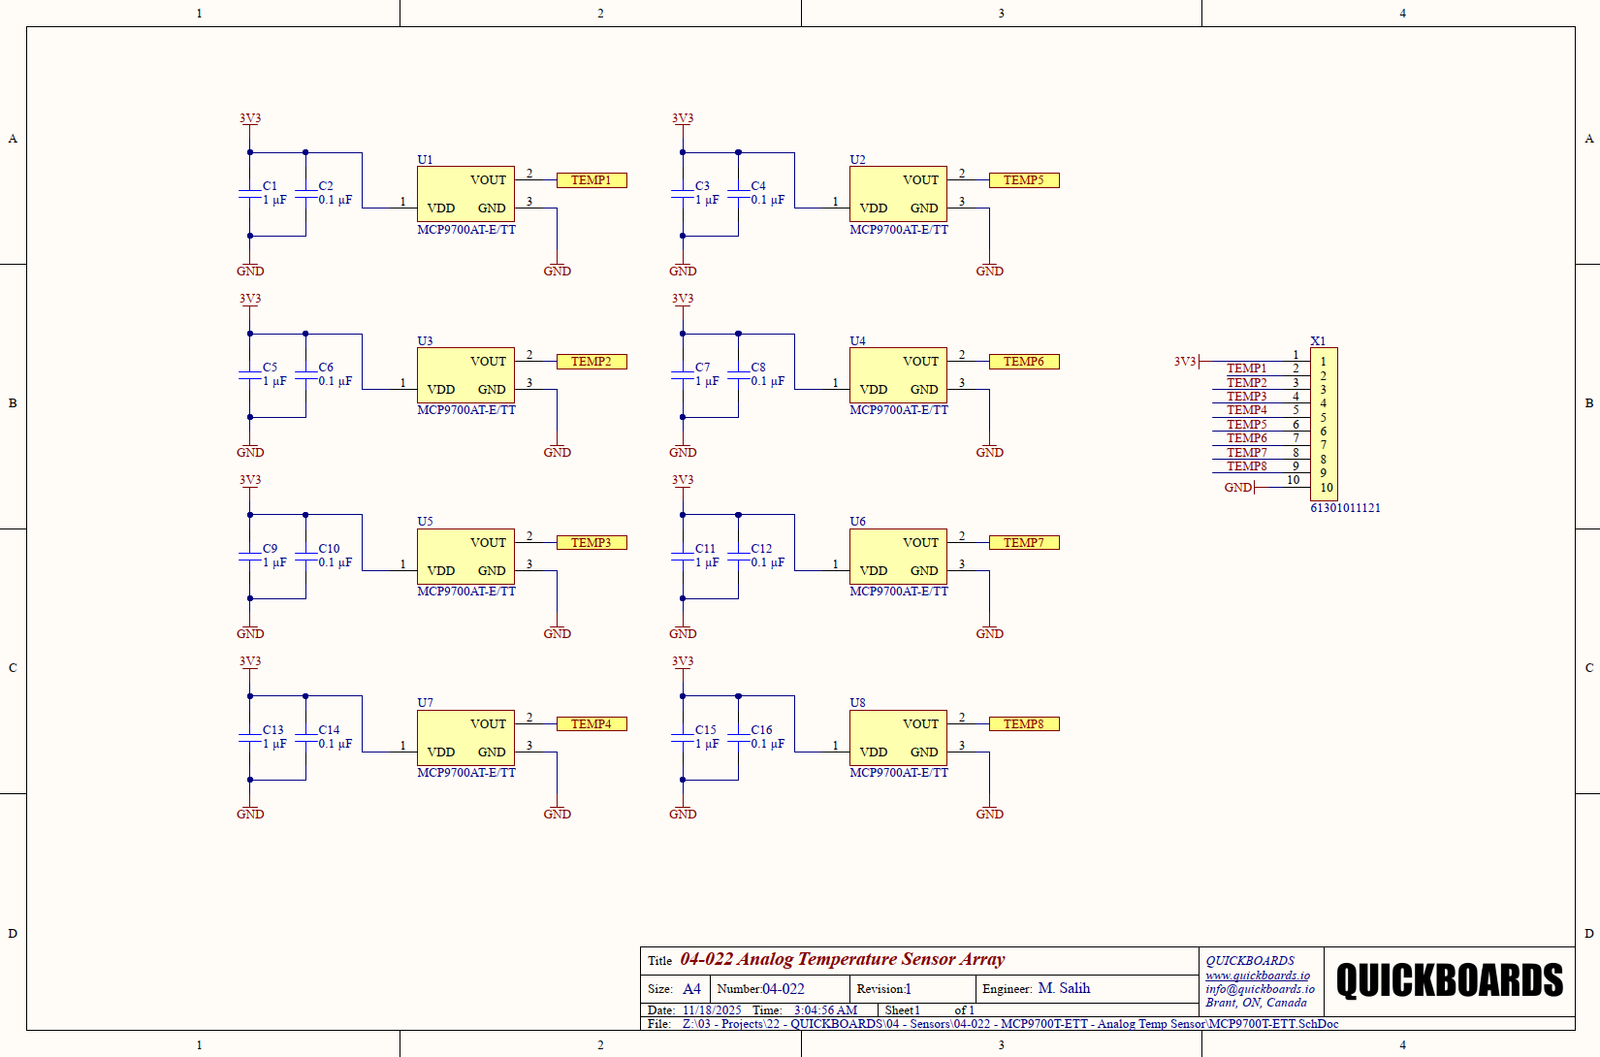Viewport: 1600px width, 1057px height.
Task: Select the Analog Temperature Sensor Array title text
Action: [842, 959]
